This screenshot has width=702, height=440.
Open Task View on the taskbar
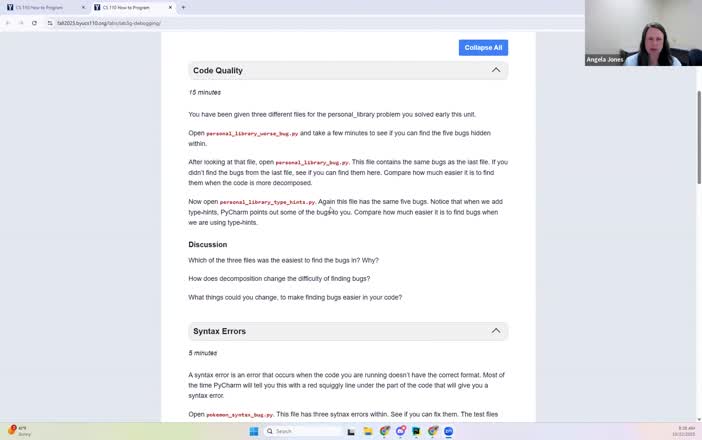click(x=351, y=431)
